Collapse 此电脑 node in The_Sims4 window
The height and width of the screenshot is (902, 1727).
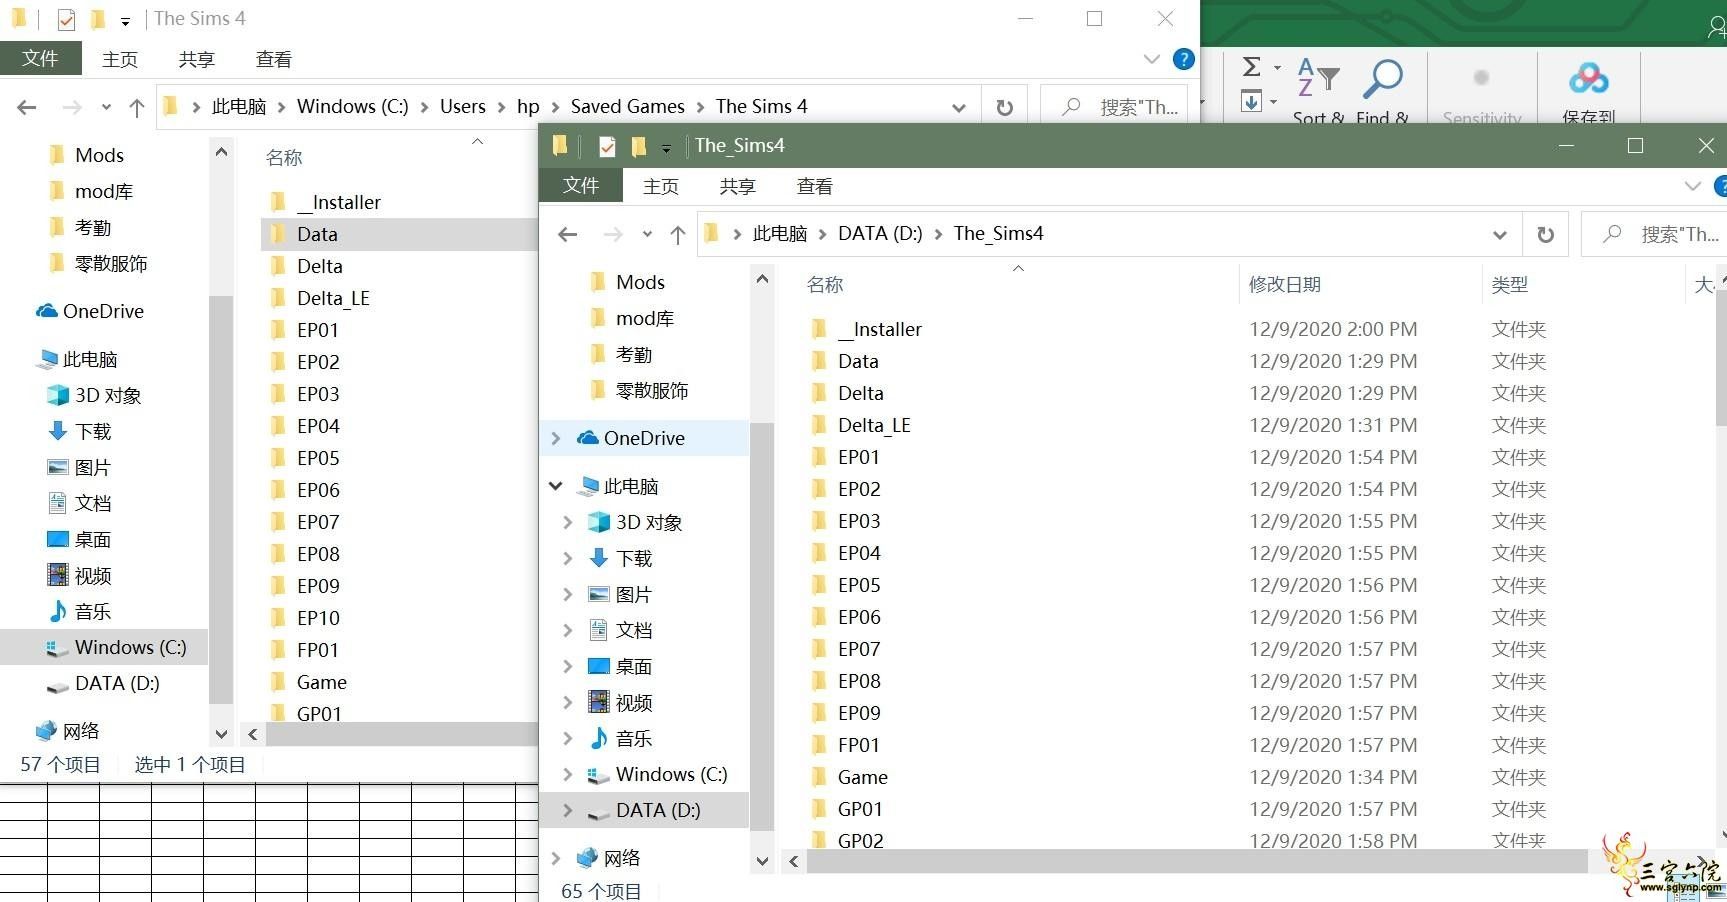[x=556, y=486]
